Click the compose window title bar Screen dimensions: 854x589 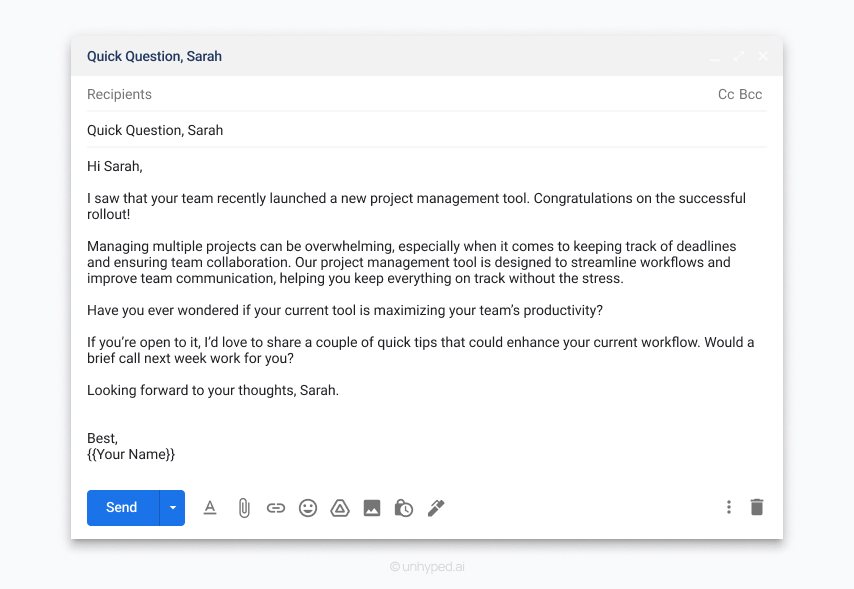pyautogui.click(x=400, y=56)
